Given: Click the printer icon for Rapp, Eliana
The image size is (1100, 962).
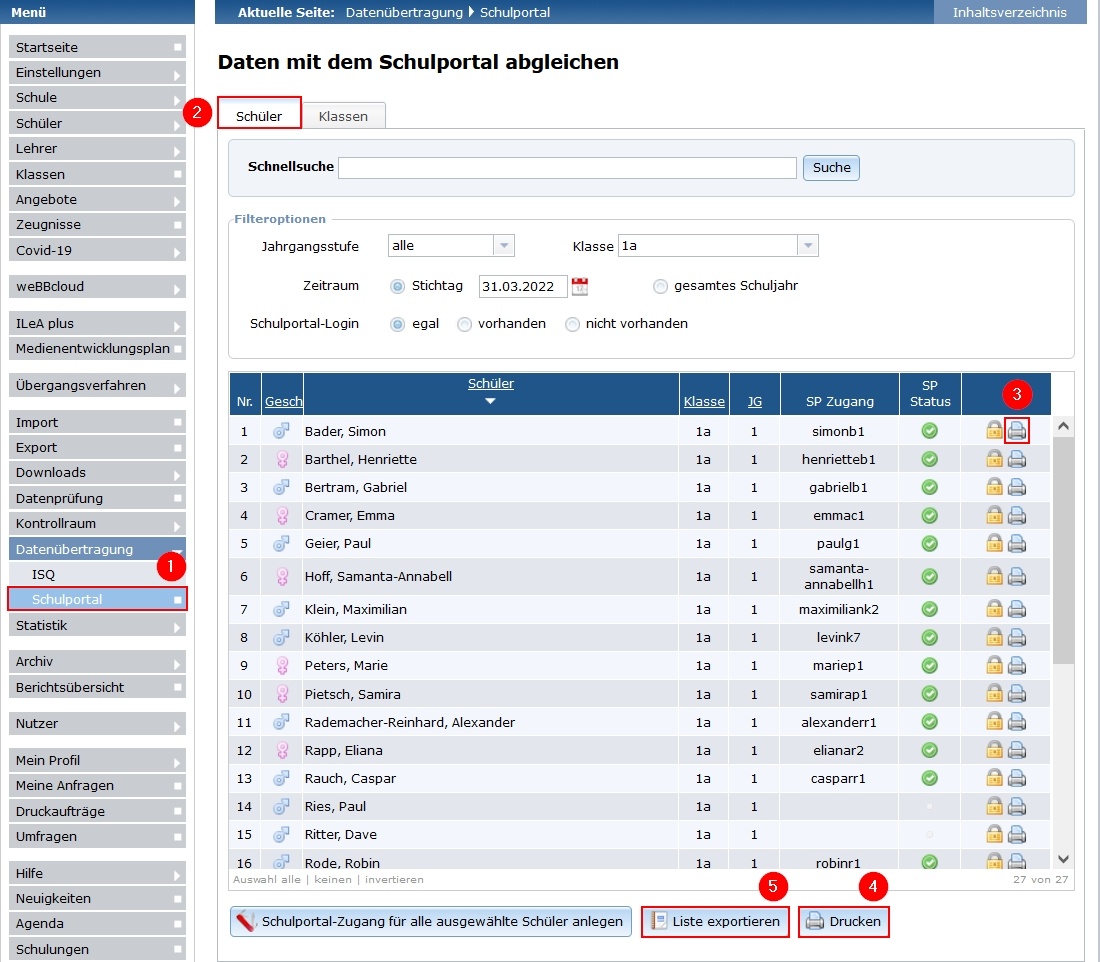Looking at the screenshot, I should (x=1017, y=750).
